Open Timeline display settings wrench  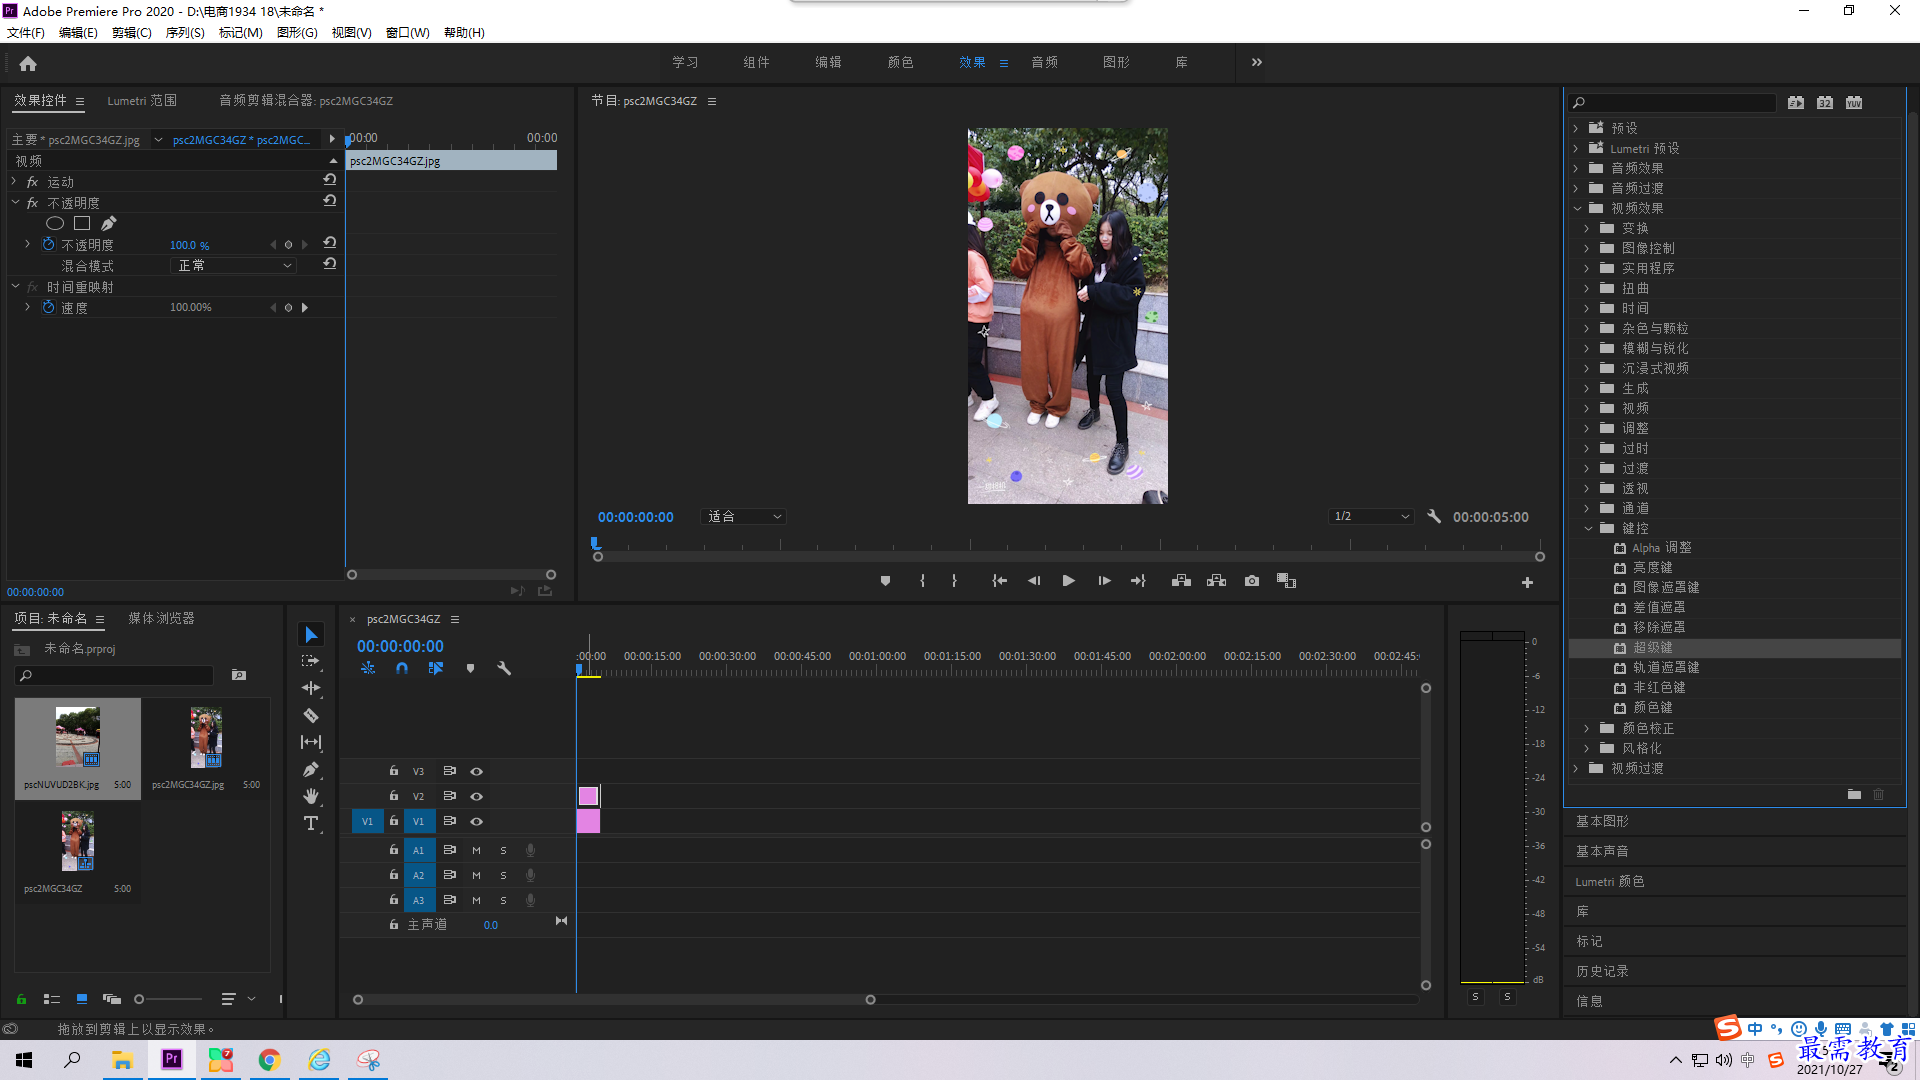(504, 668)
